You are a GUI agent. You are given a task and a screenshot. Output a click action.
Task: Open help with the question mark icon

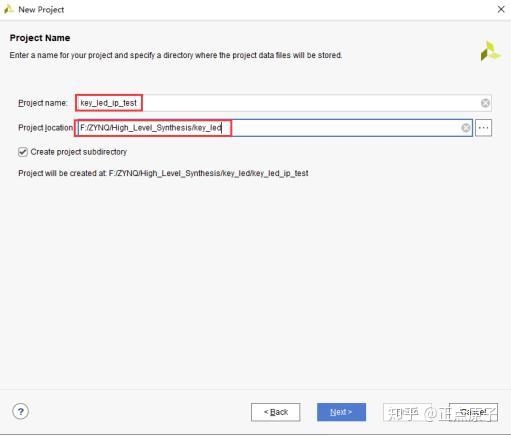(x=21, y=411)
